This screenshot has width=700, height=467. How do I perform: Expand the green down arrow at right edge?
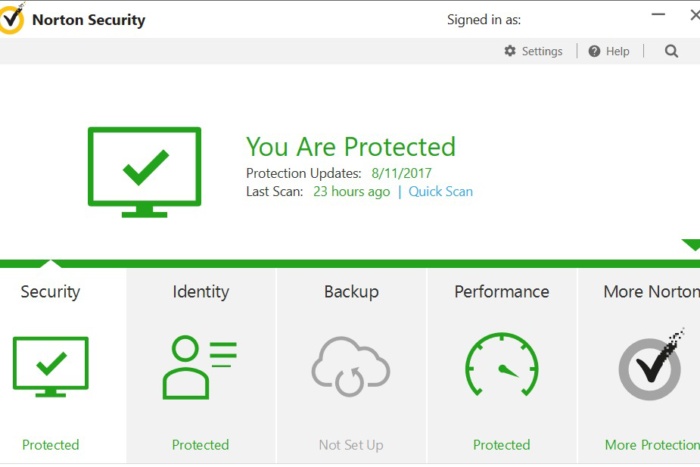click(x=691, y=245)
